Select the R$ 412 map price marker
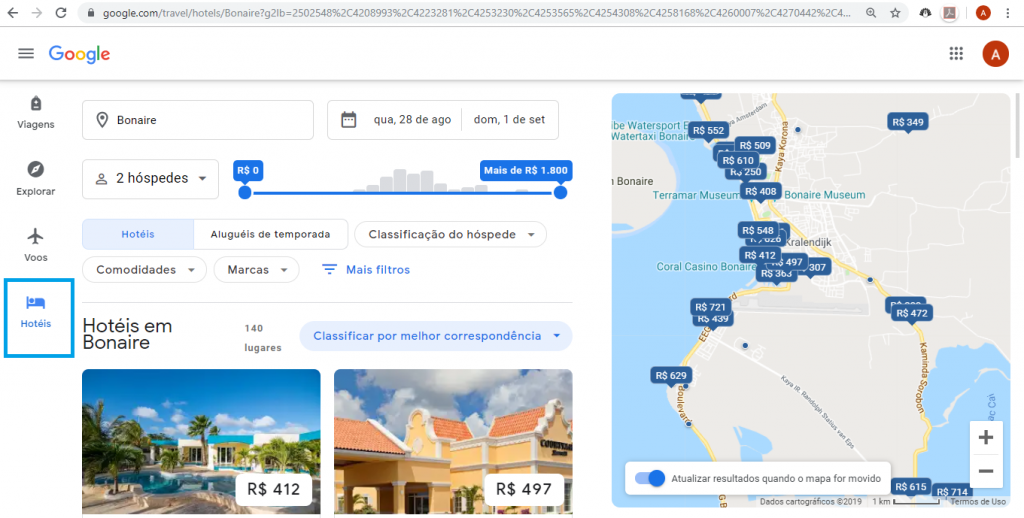 [x=760, y=255]
